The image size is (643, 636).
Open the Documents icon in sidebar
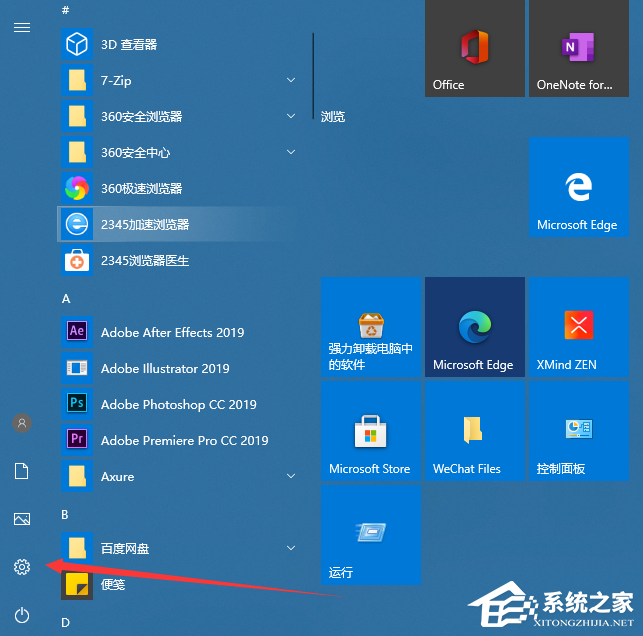click(x=22, y=471)
